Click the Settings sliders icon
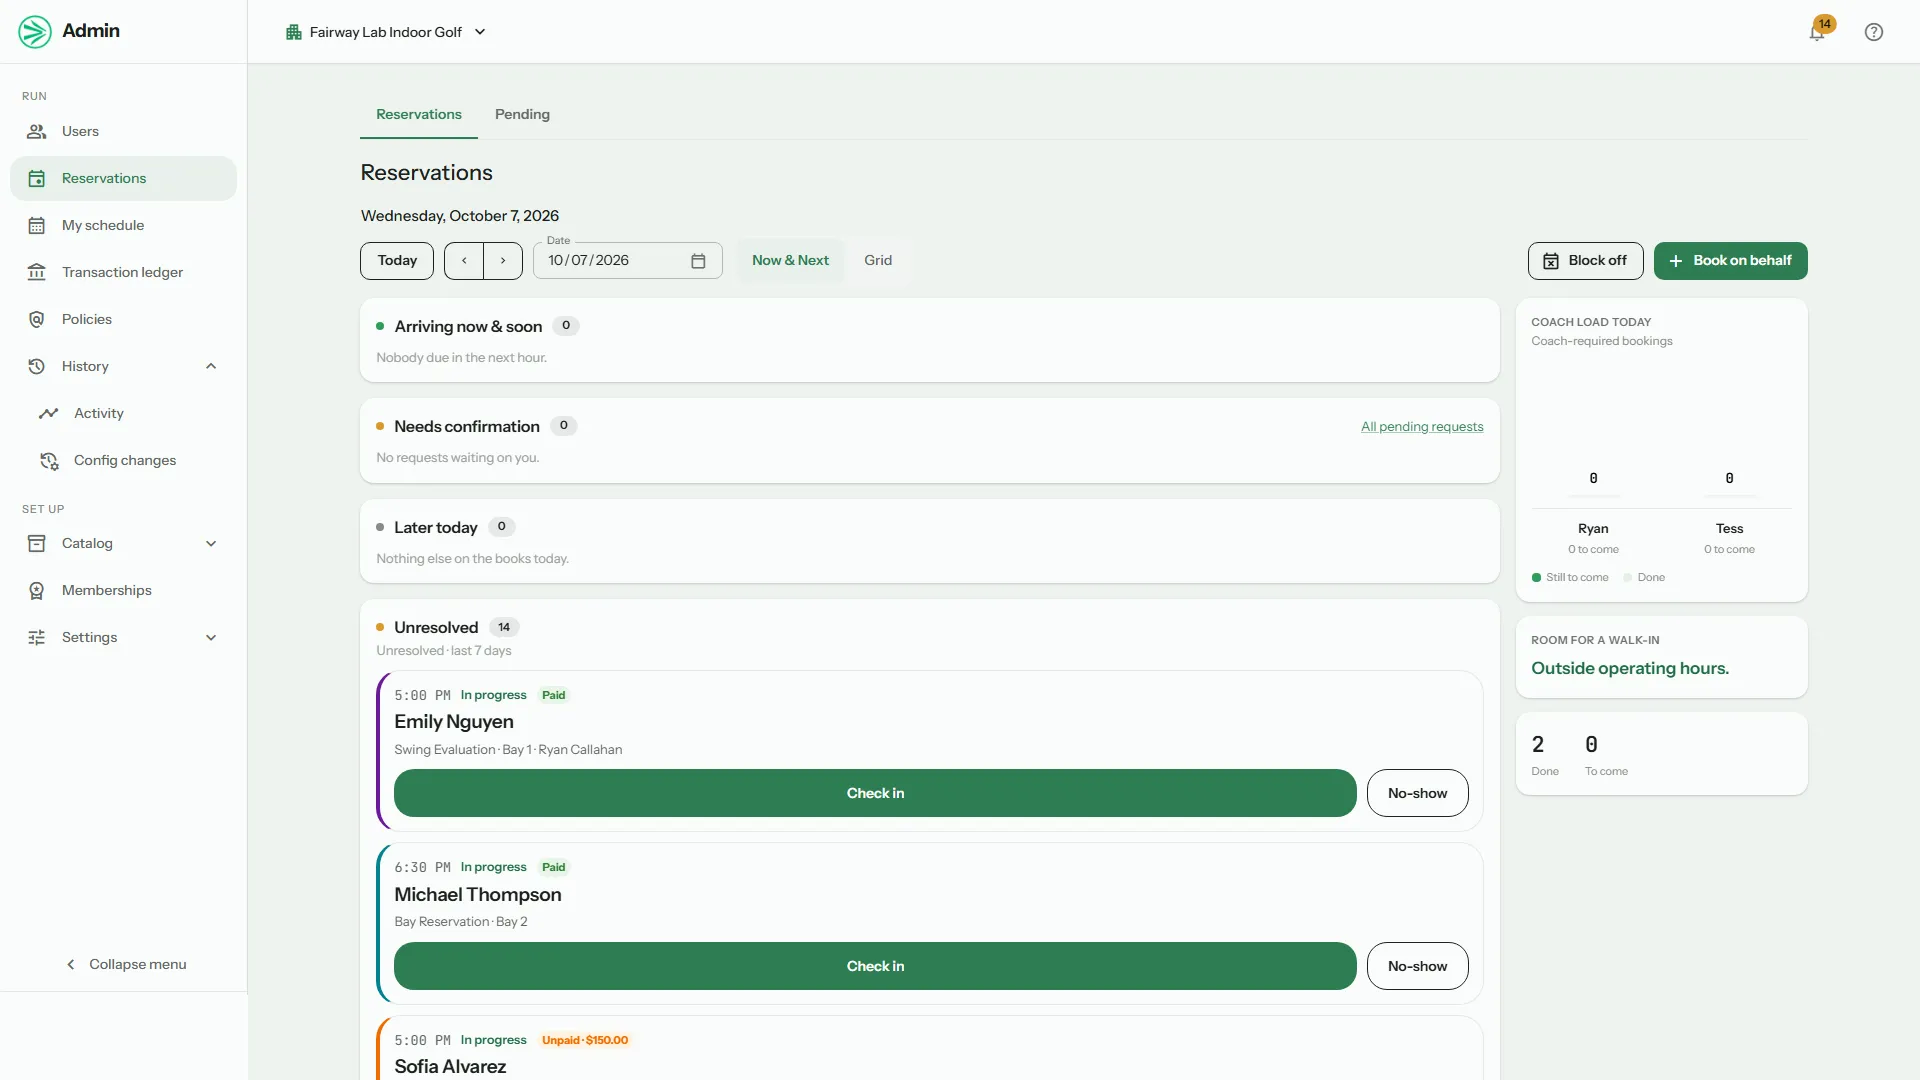Image resolution: width=1920 pixels, height=1080 pixels. coord(37,637)
